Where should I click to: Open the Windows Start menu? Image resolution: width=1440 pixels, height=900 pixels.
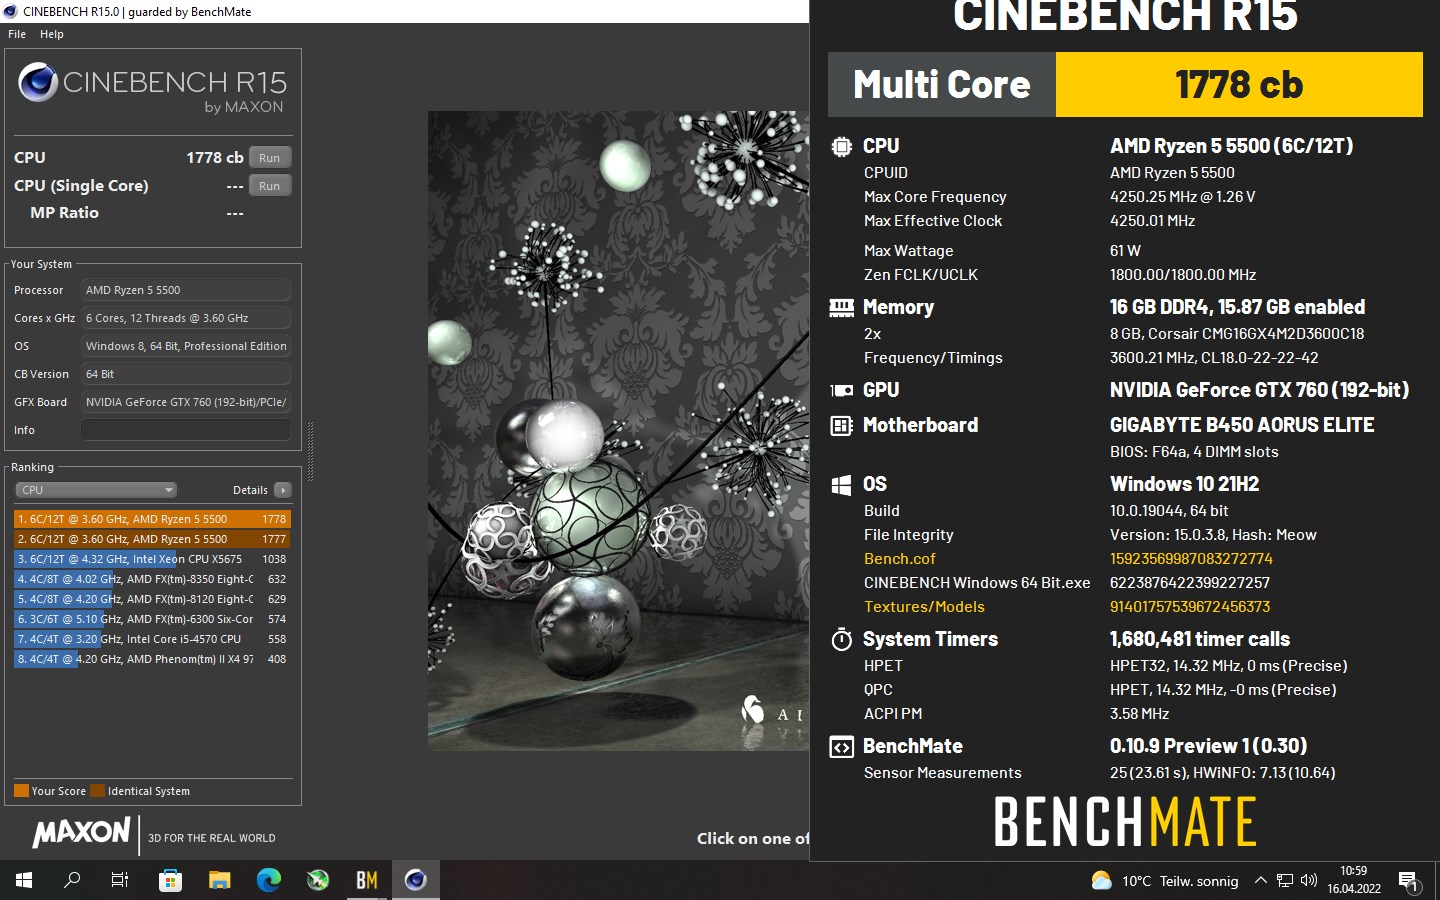[24, 880]
